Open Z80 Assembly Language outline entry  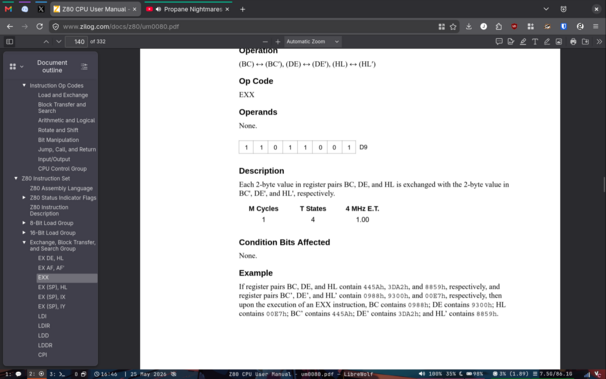[x=61, y=189]
